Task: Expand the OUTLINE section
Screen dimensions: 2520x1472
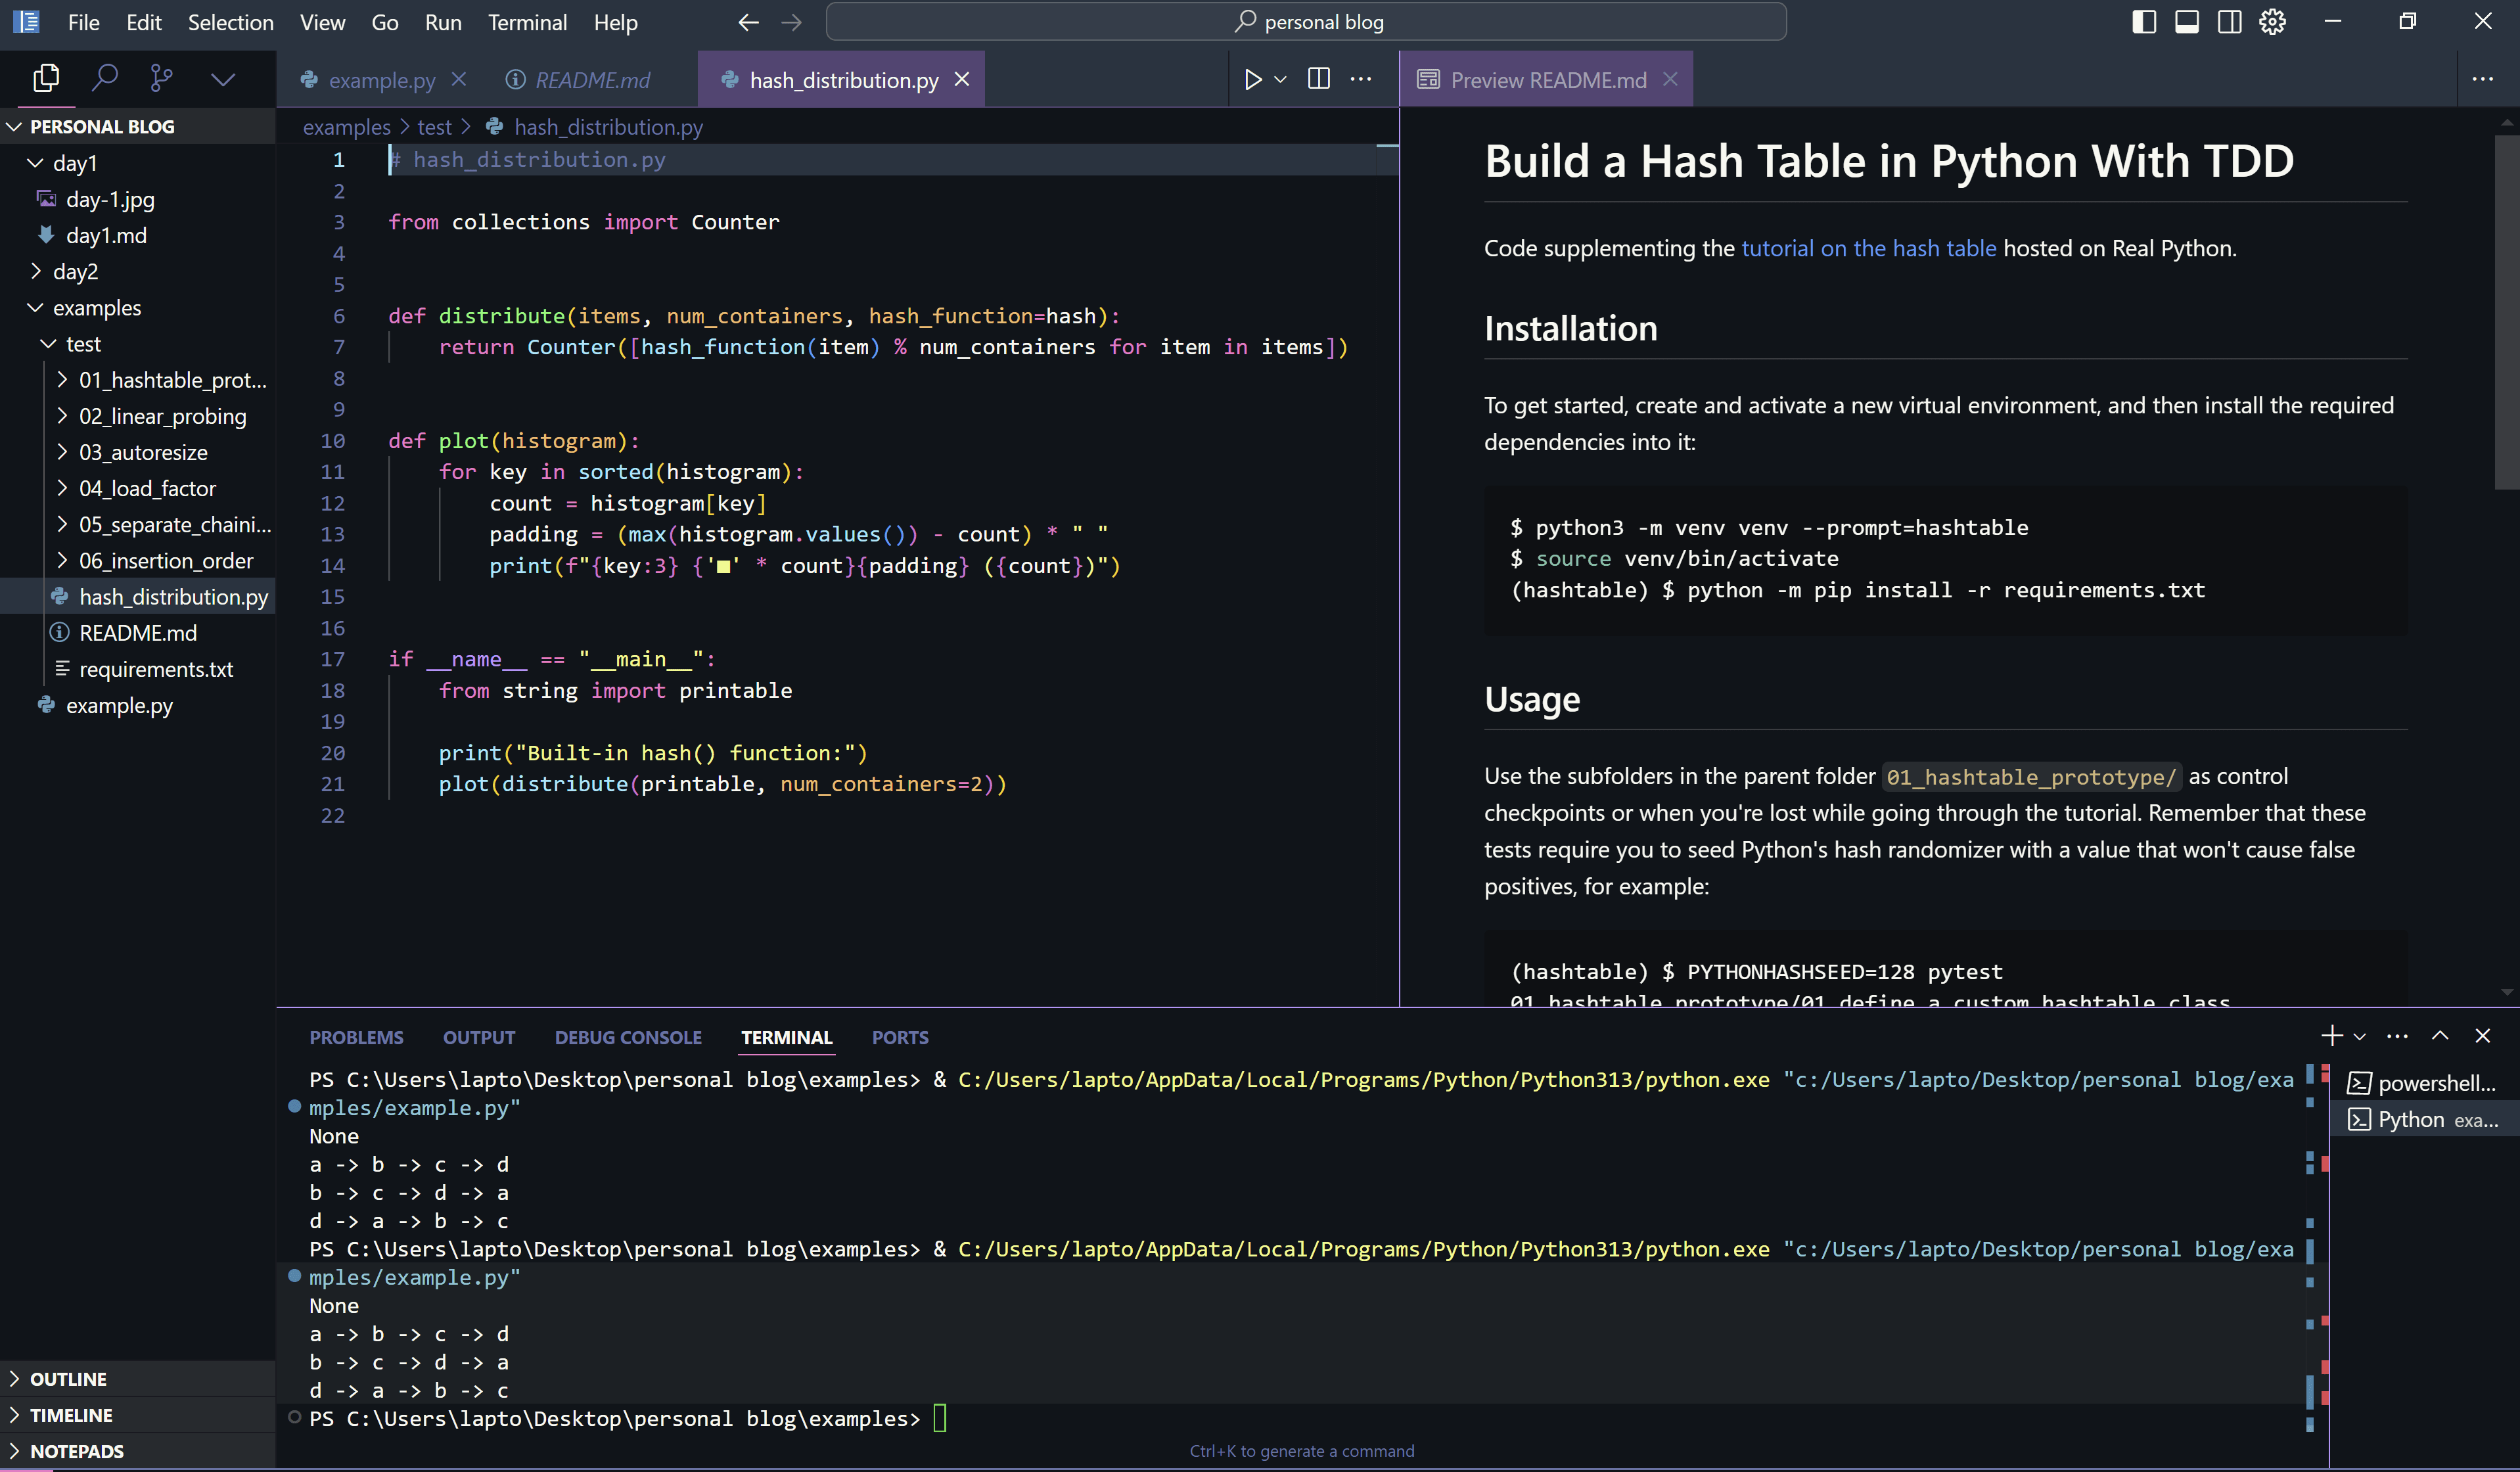Action: 68,1379
